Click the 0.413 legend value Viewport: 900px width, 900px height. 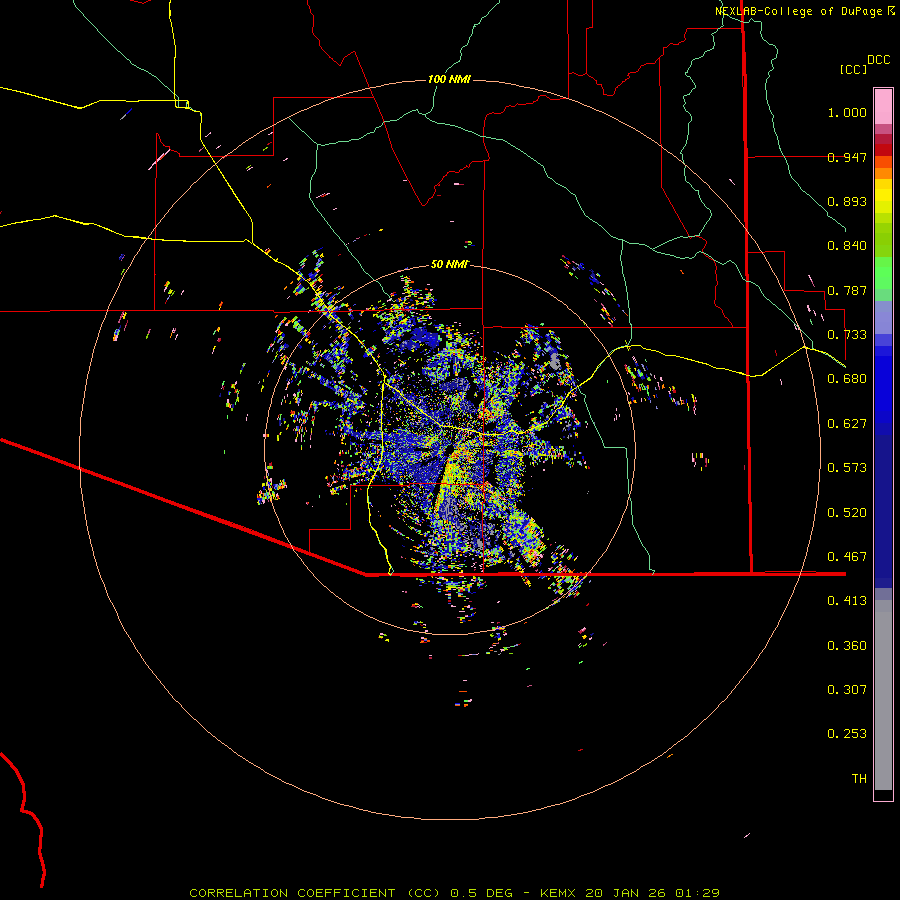[847, 601]
